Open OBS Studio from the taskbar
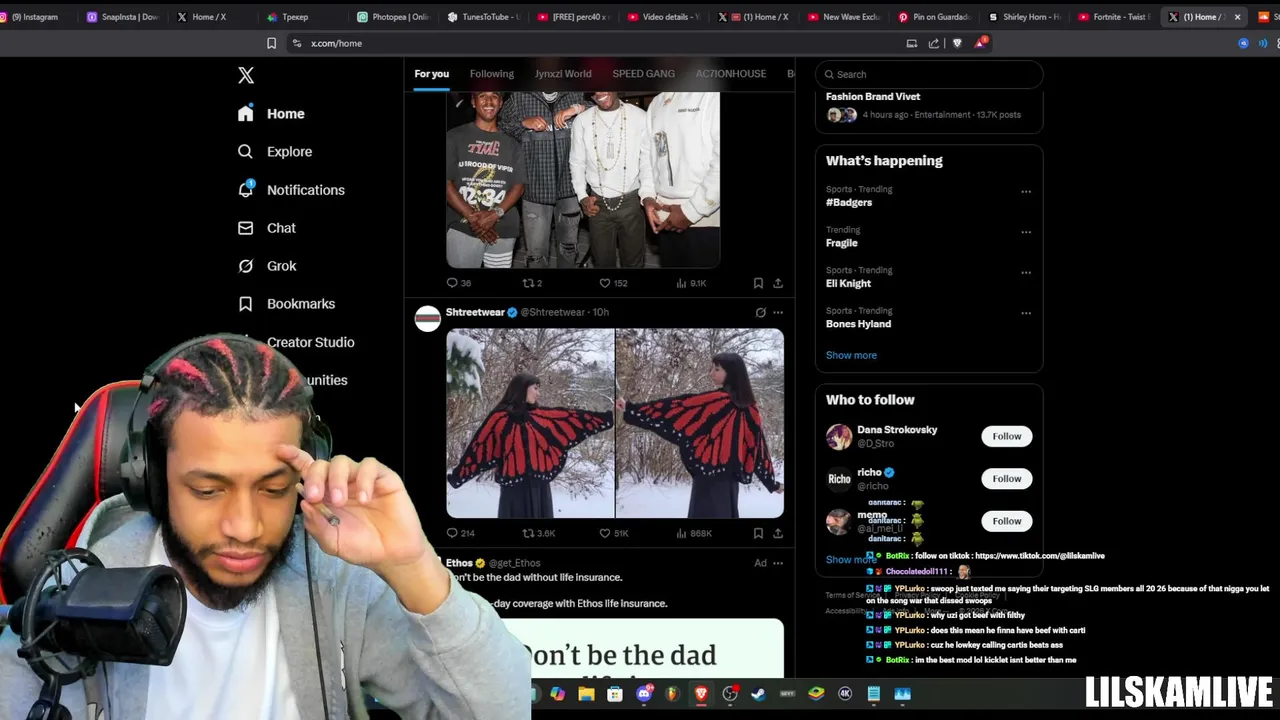1280x720 pixels. [730, 694]
